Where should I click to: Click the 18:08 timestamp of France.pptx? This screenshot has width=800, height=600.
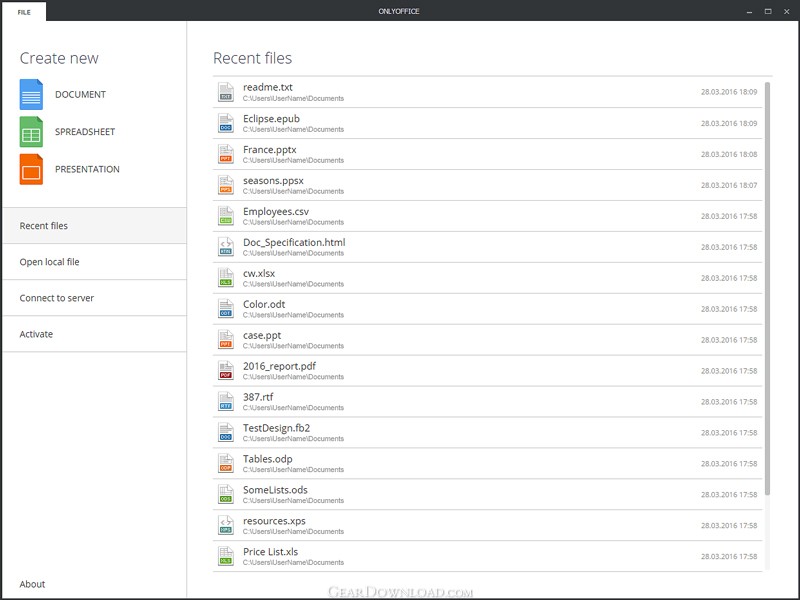coord(729,154)
